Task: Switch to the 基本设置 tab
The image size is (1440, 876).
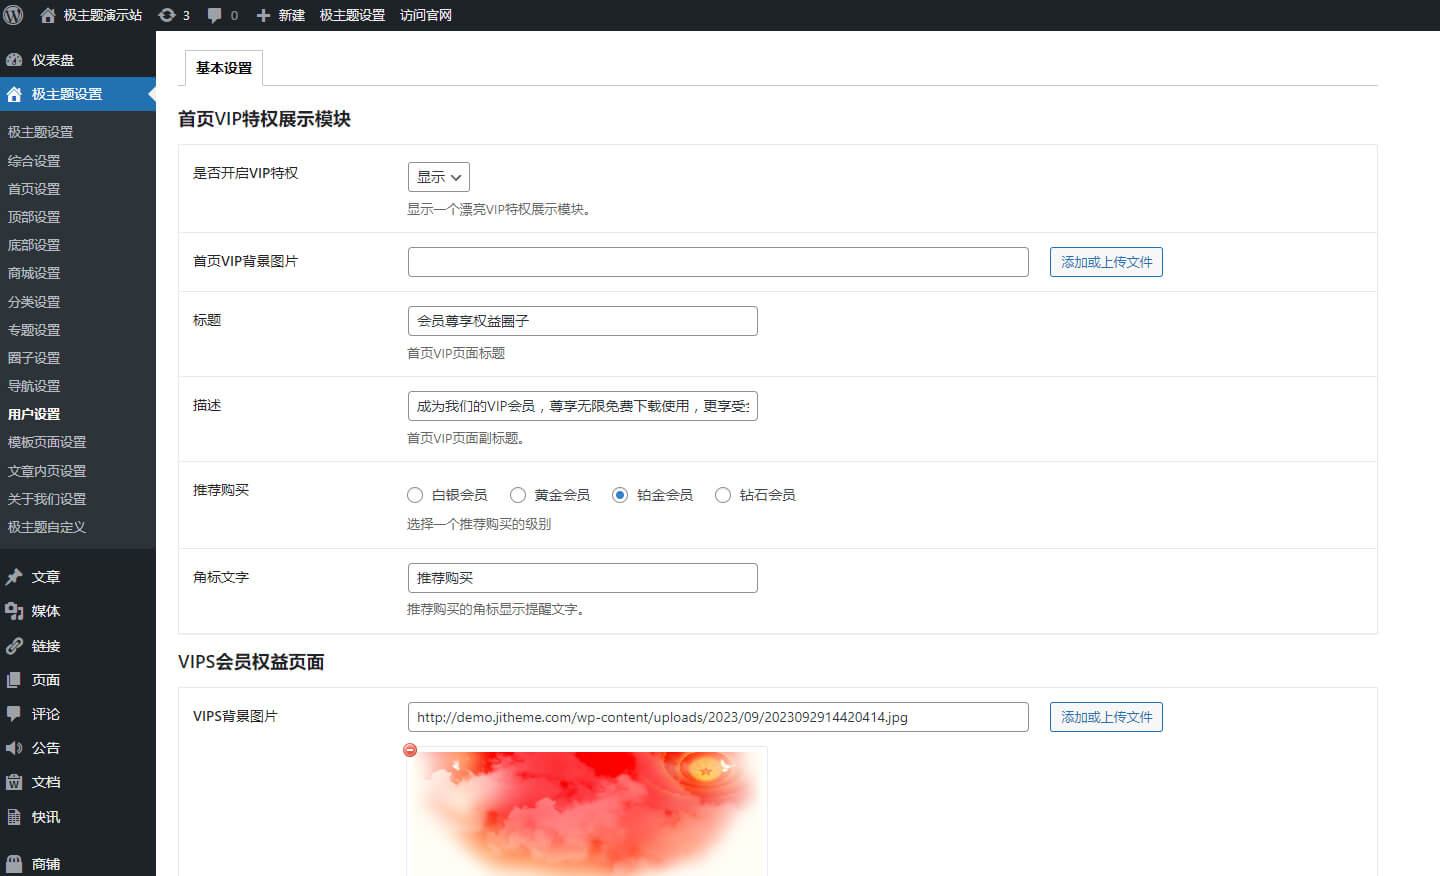Action: click(x=224, y=68)
